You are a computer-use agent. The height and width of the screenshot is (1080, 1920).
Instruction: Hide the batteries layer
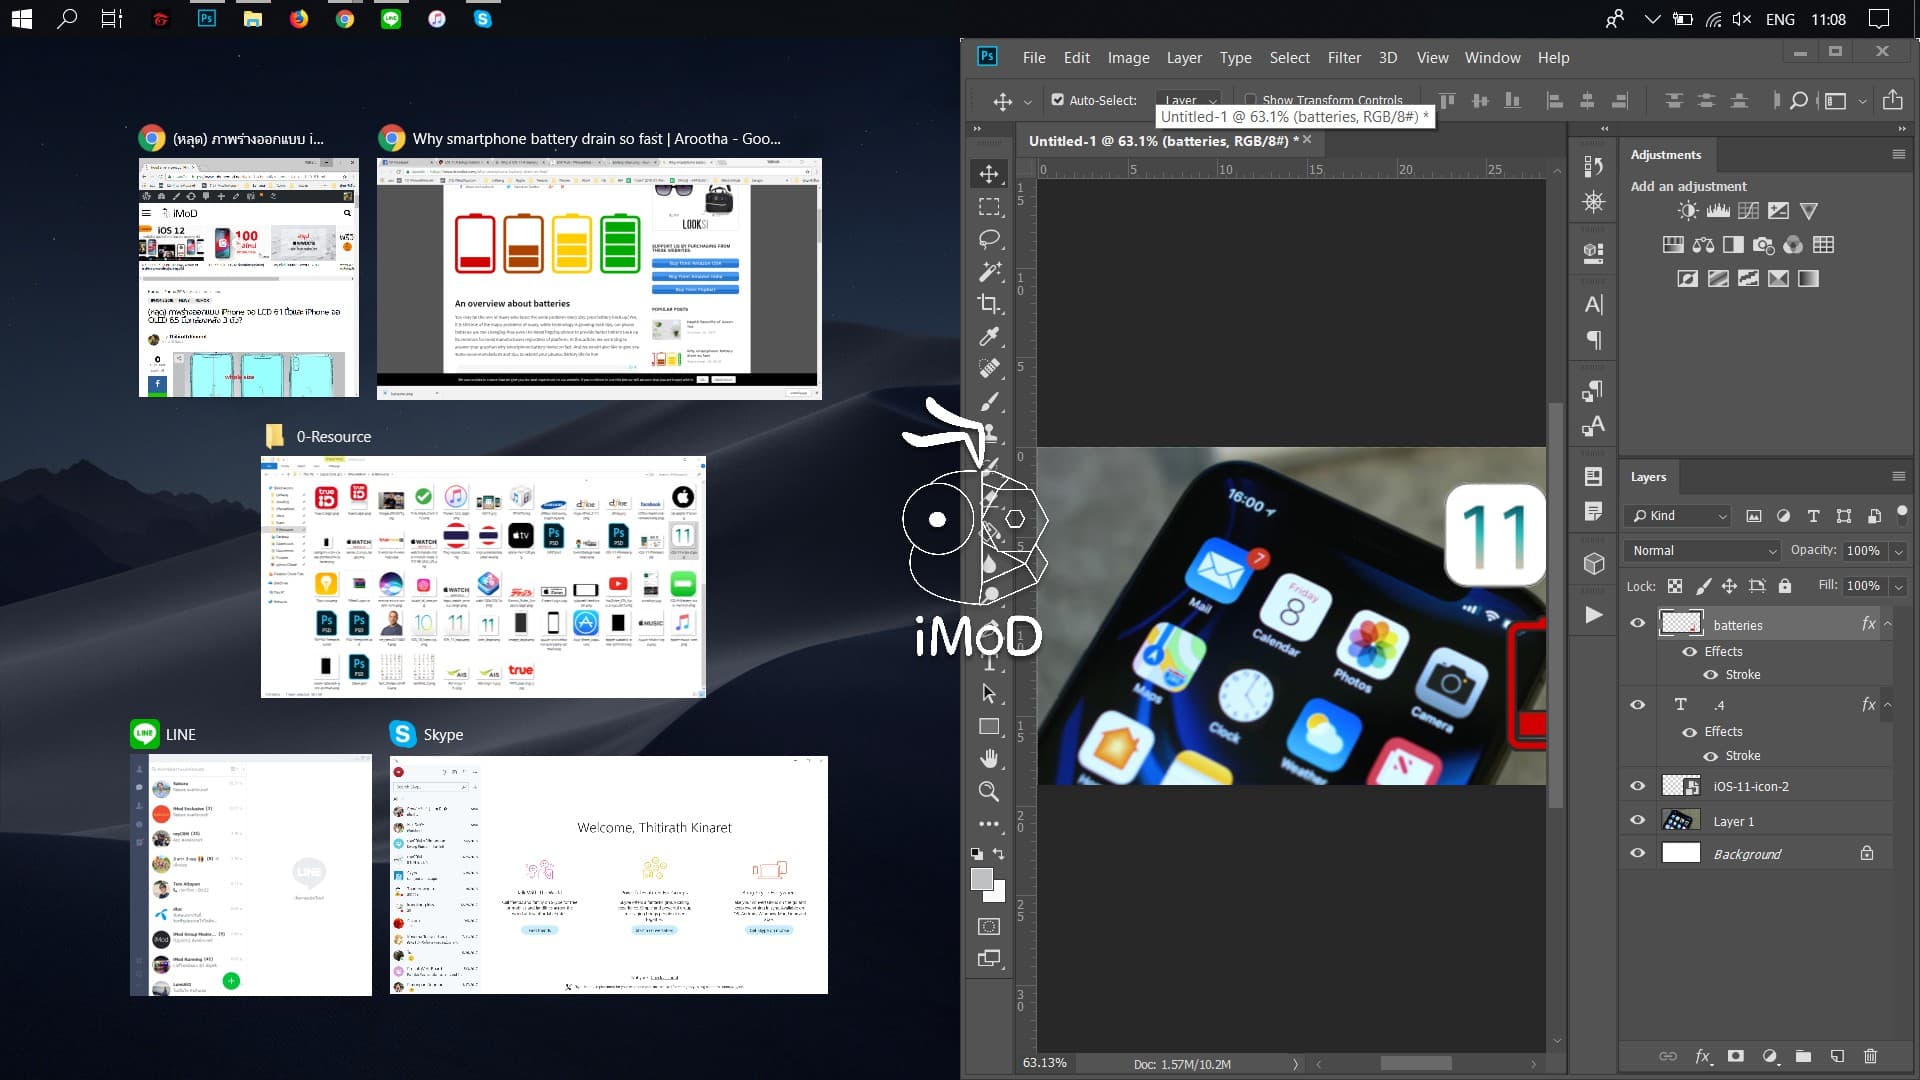click(x=1637, y=622)
